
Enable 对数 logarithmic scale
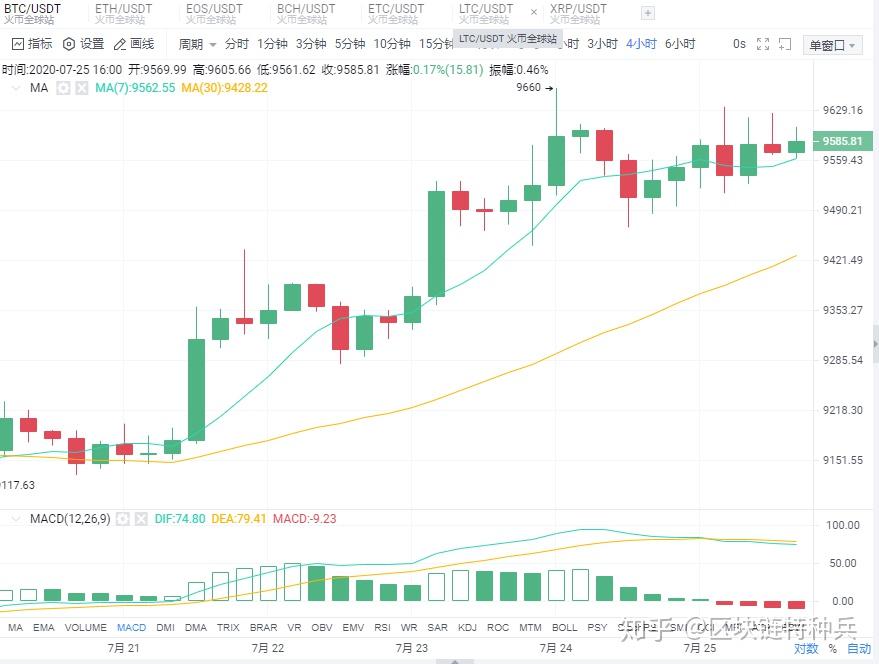coord(806,649)
